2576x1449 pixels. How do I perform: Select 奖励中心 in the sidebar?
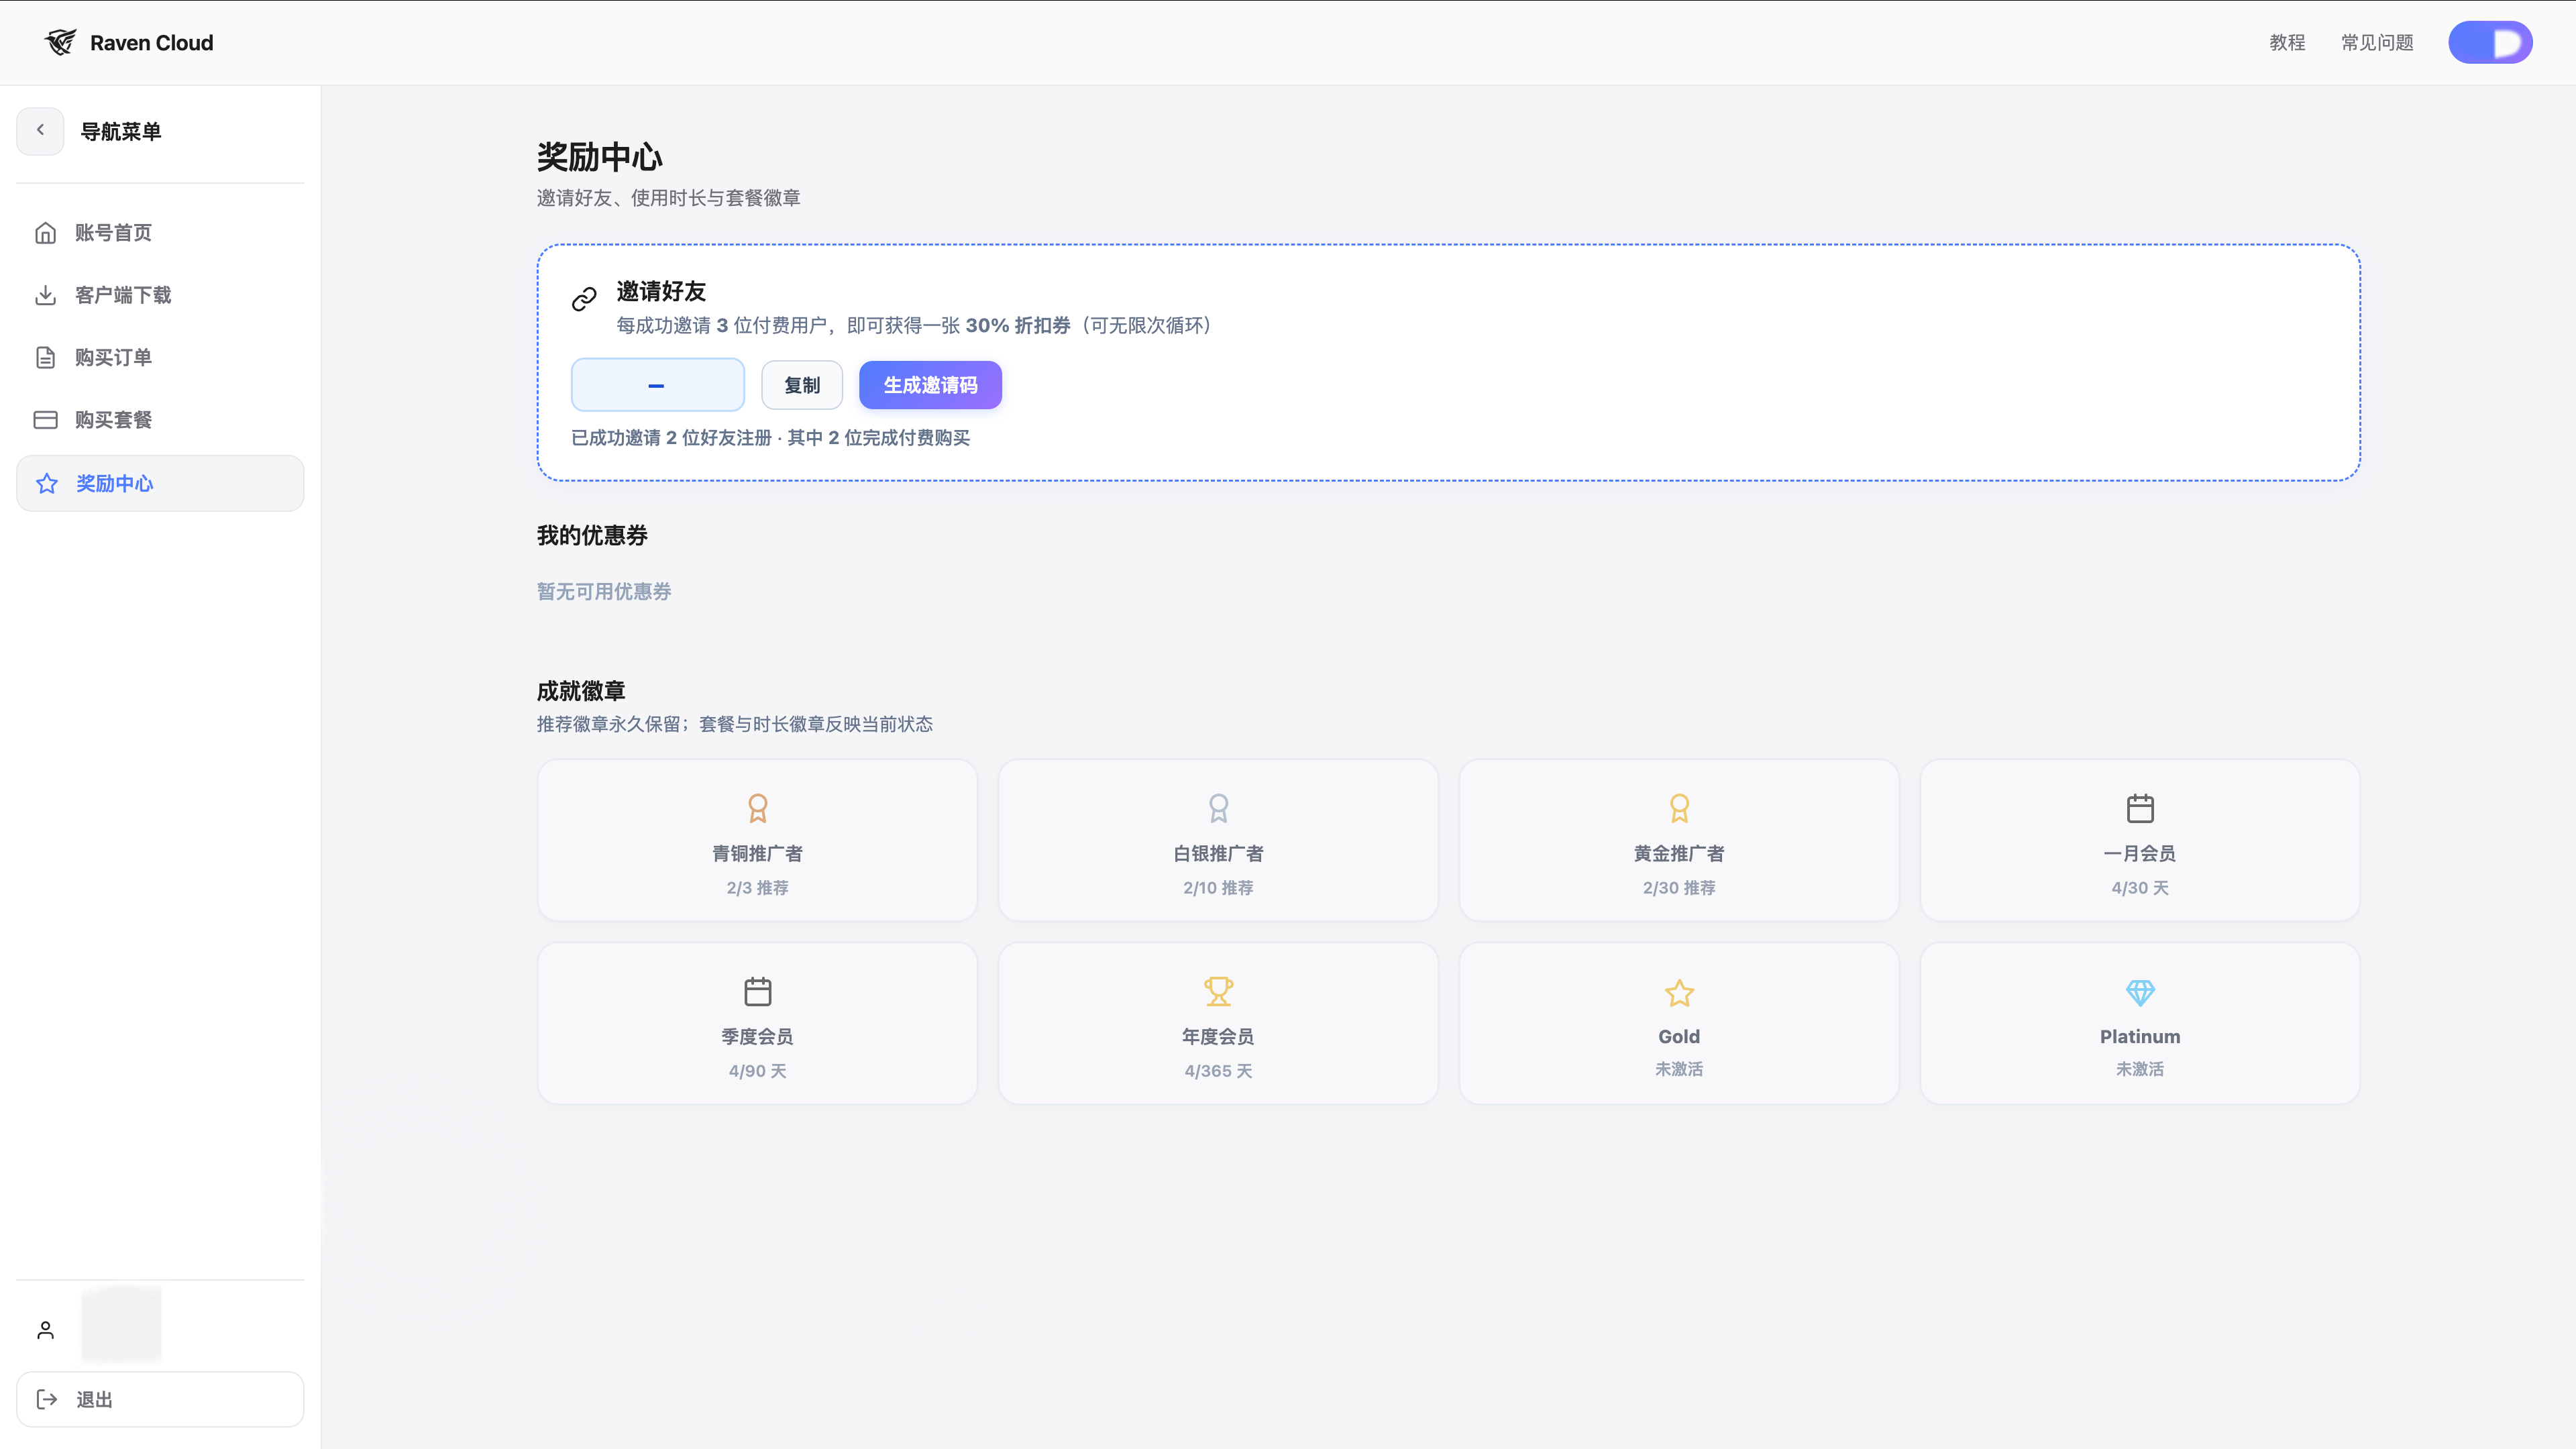tap(160, 483)
